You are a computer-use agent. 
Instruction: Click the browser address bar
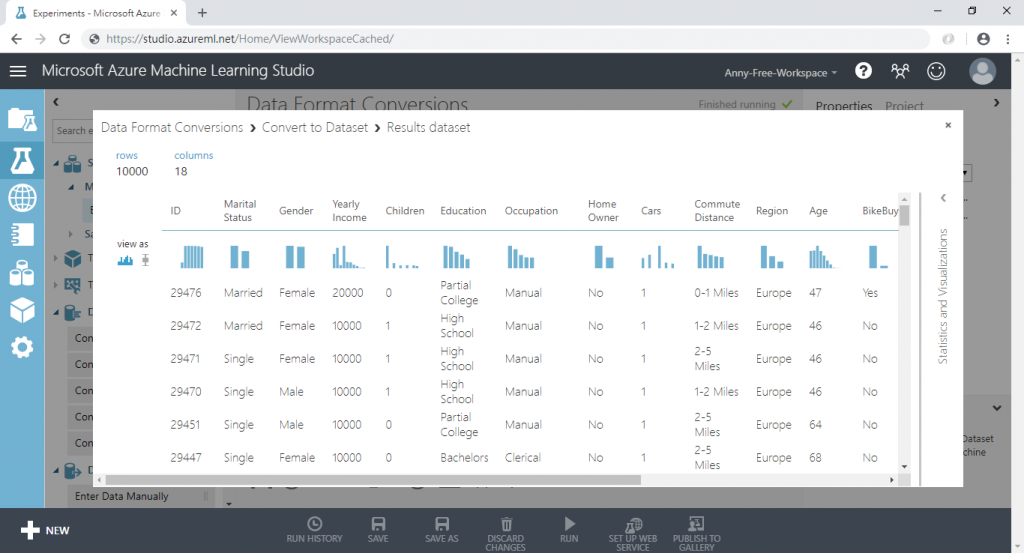506,39
